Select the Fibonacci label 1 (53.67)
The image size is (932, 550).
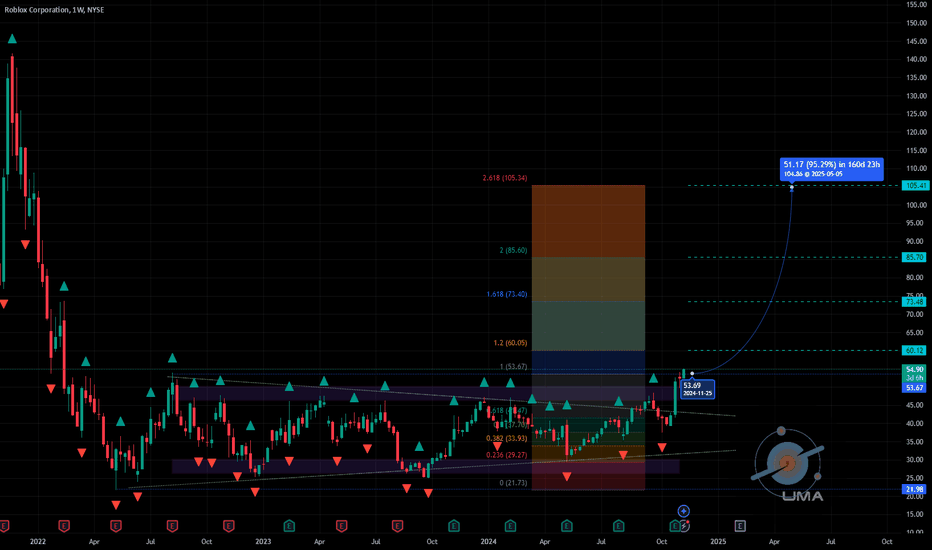513,366
